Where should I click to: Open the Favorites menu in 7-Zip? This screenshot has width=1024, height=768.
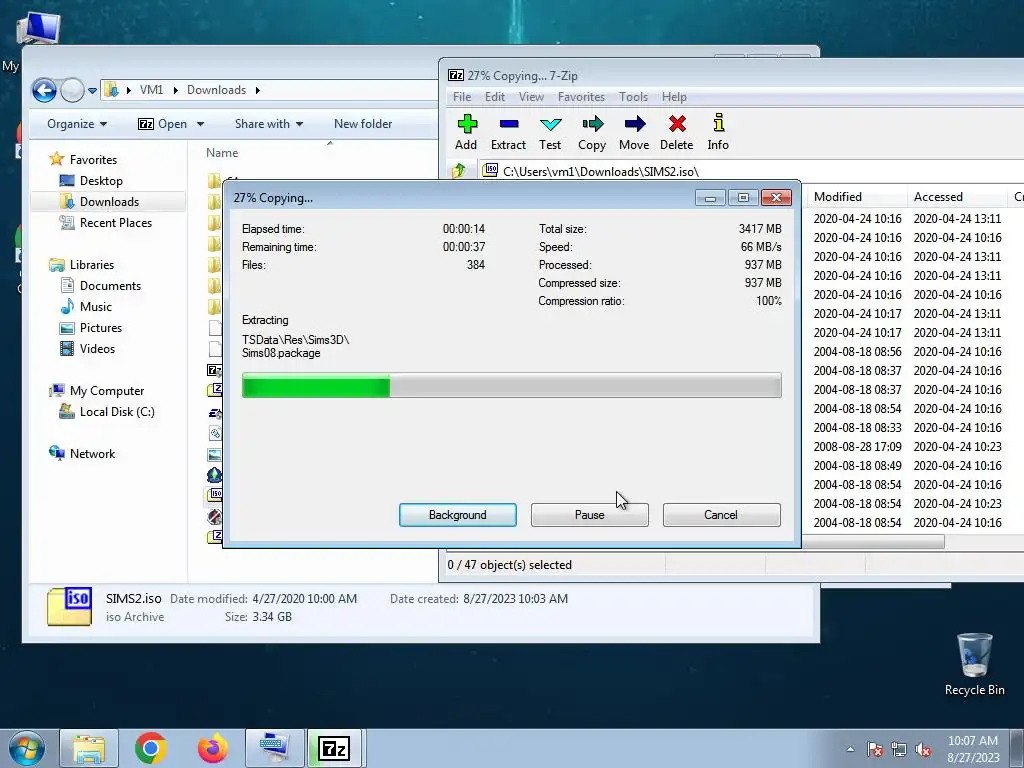(581, 97)
